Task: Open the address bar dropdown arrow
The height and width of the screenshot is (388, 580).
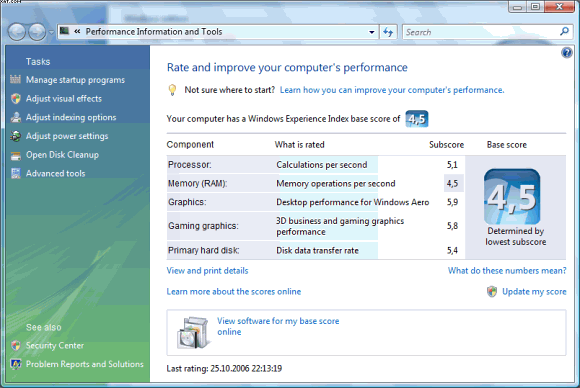Action: pos(372,32)
